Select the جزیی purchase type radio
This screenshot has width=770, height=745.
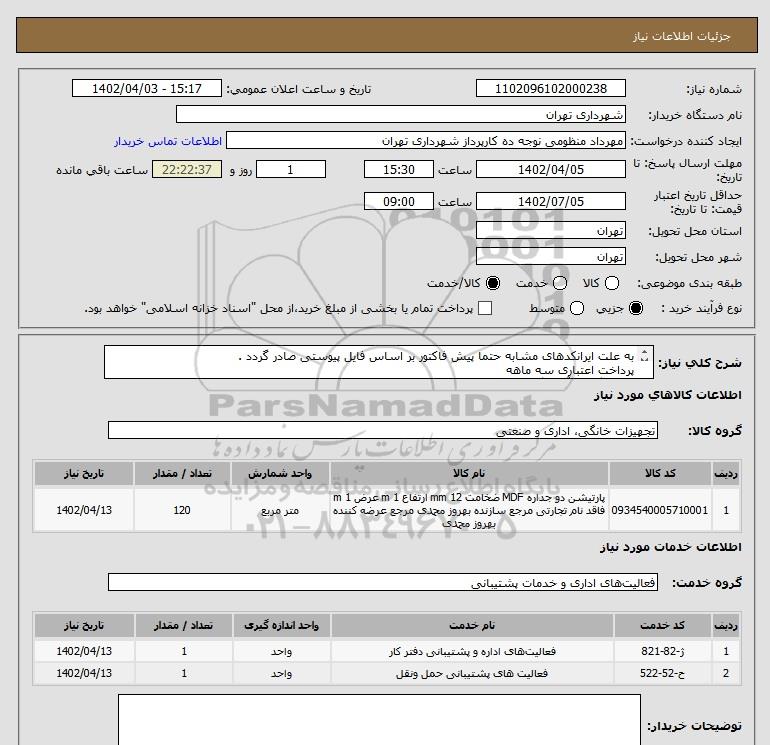coord(635,308)
